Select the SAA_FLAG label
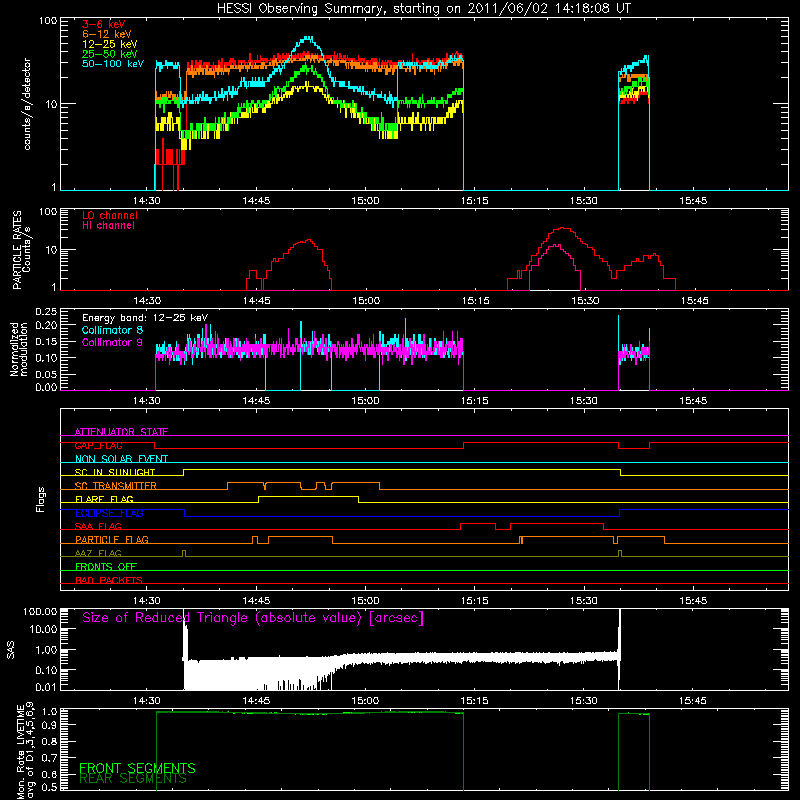800x800 pixels. coord(98,526)
